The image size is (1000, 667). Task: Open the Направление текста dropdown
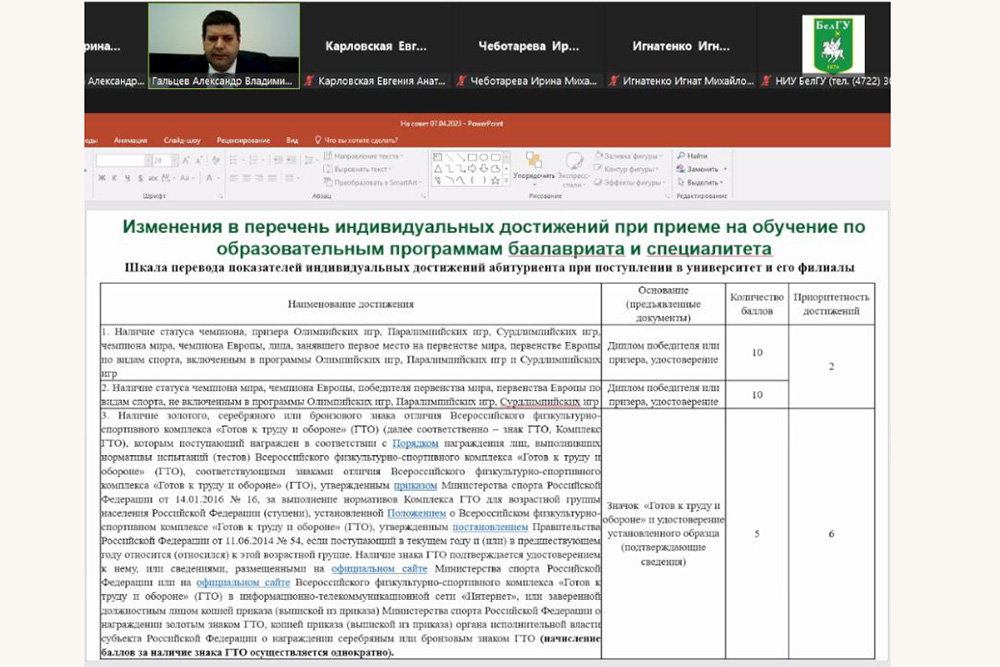(x=403, y=156)
